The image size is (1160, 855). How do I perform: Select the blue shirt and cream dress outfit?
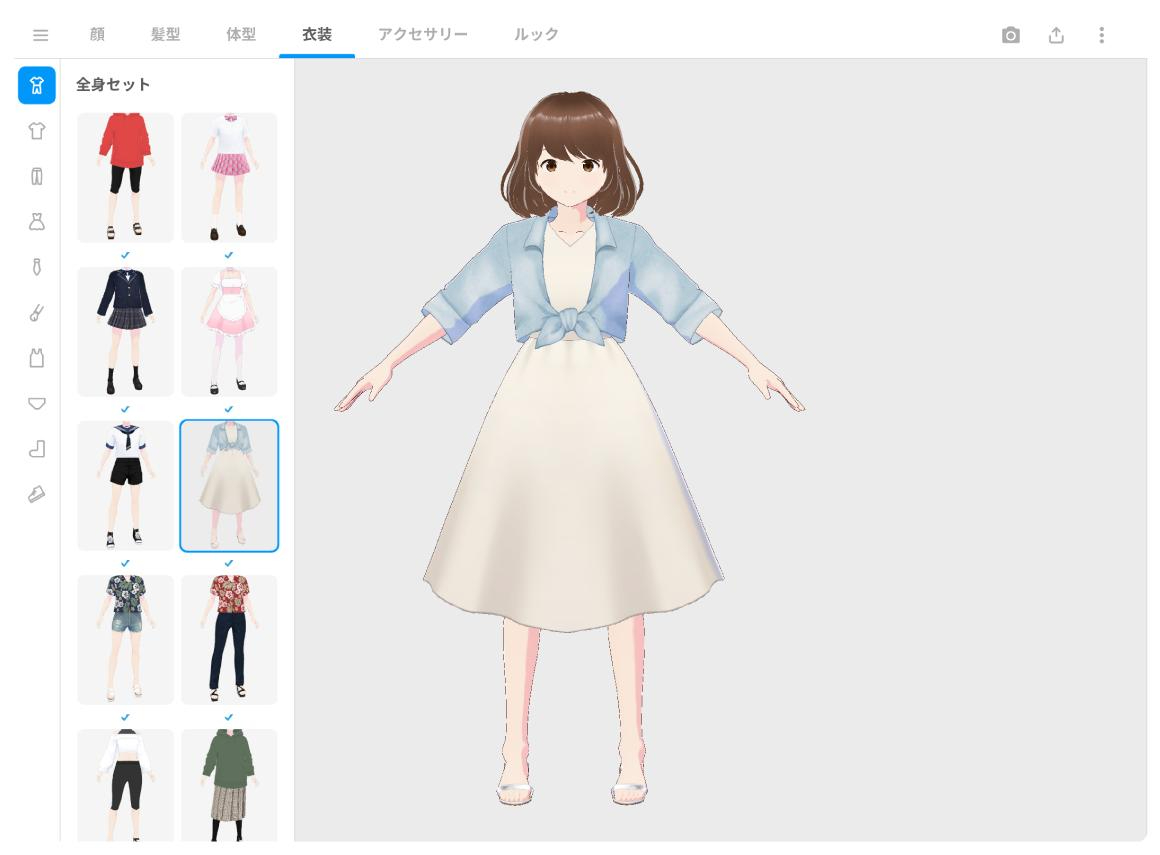(x=229, y=485)
